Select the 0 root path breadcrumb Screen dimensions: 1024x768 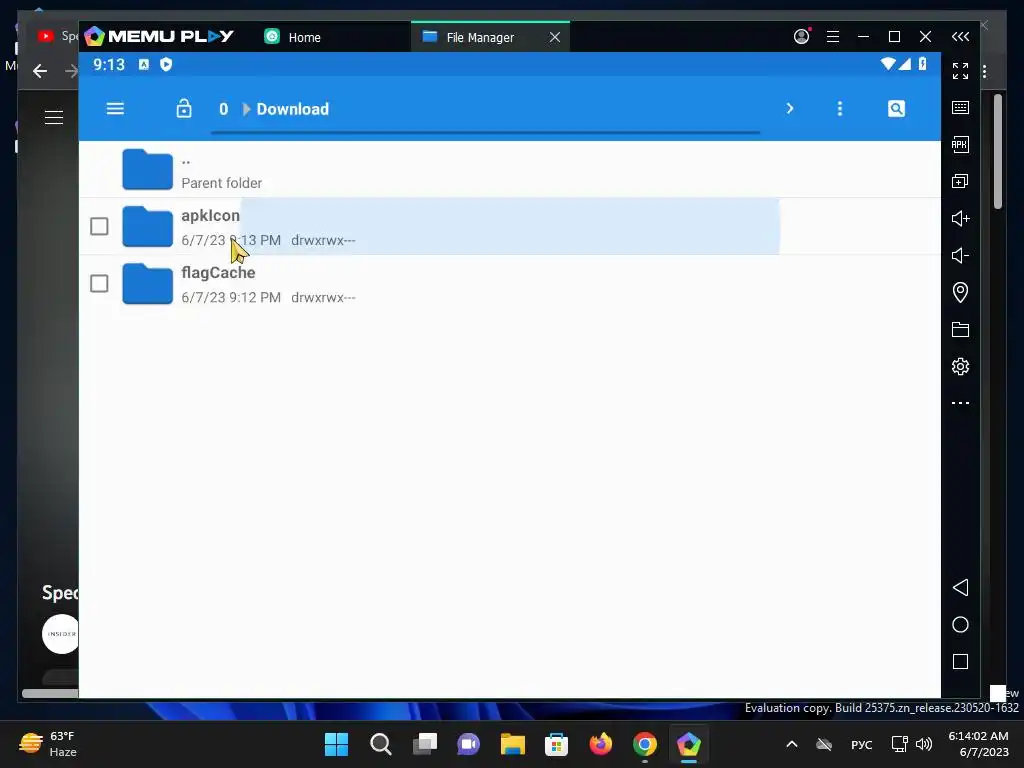click(223, 109)
